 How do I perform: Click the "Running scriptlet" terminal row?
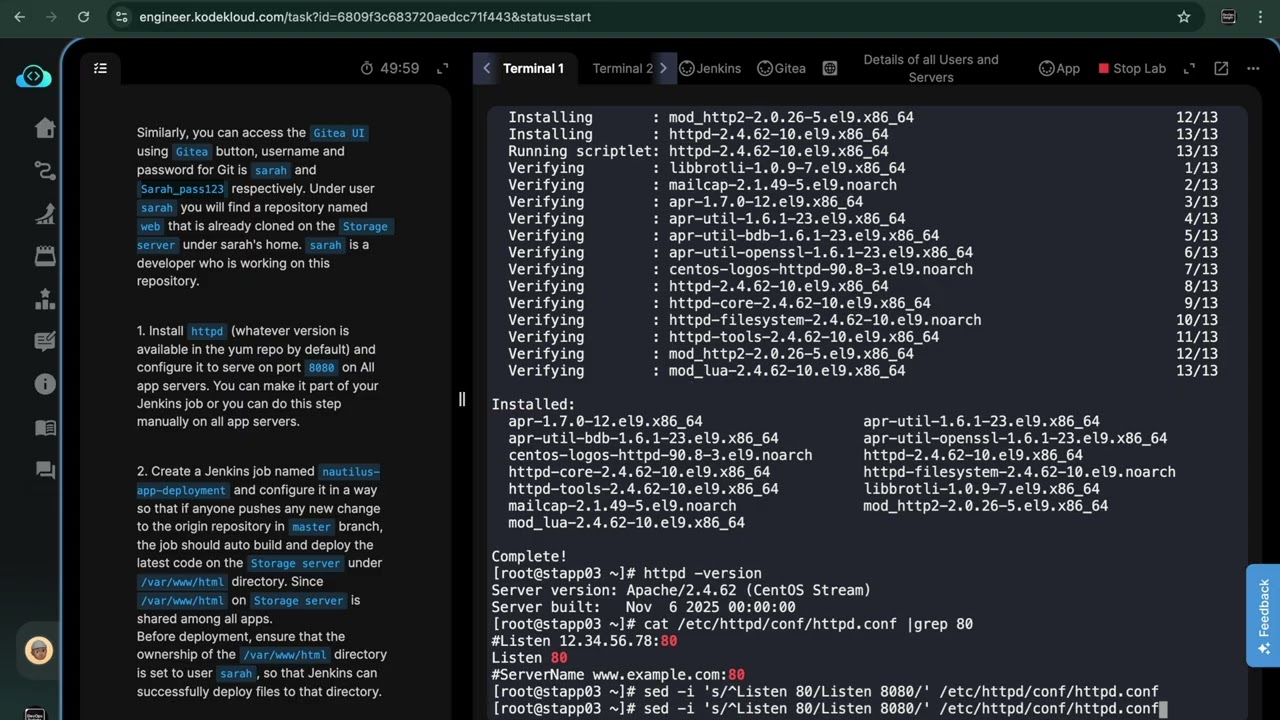click(x=863, y=151)
